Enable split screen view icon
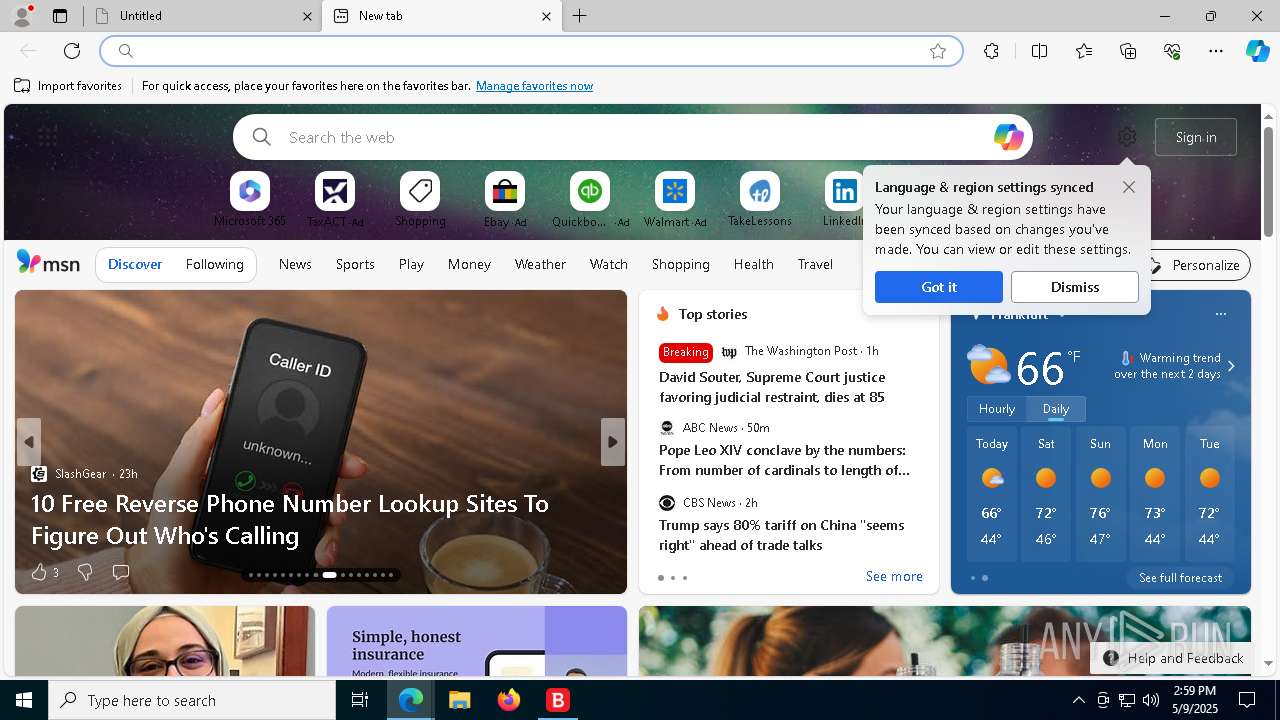The image size is (1280, 720). [x=1039, y=51]
